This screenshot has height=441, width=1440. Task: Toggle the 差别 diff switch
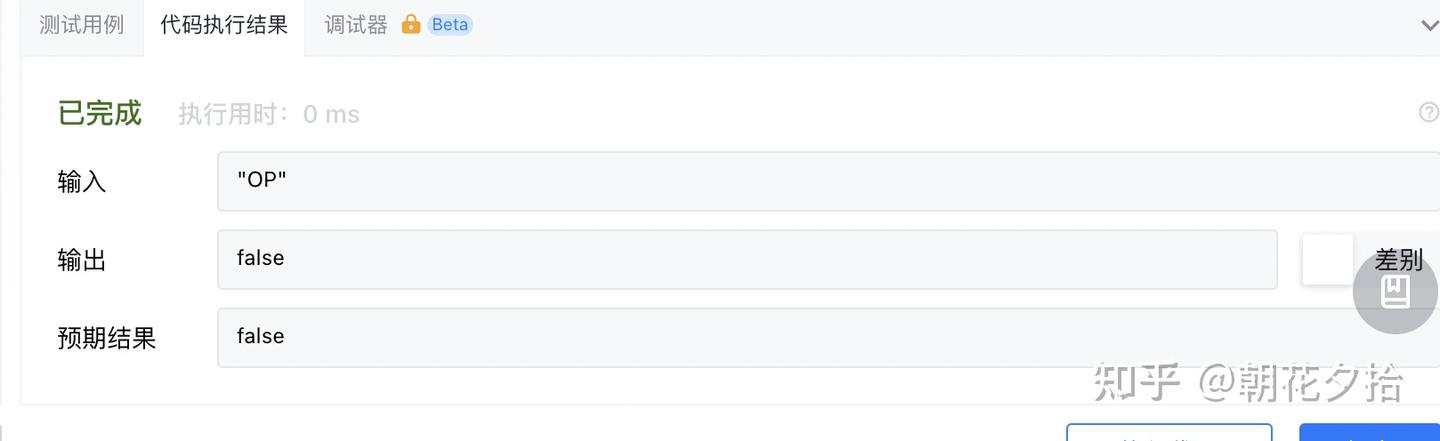click(1328, 260)
